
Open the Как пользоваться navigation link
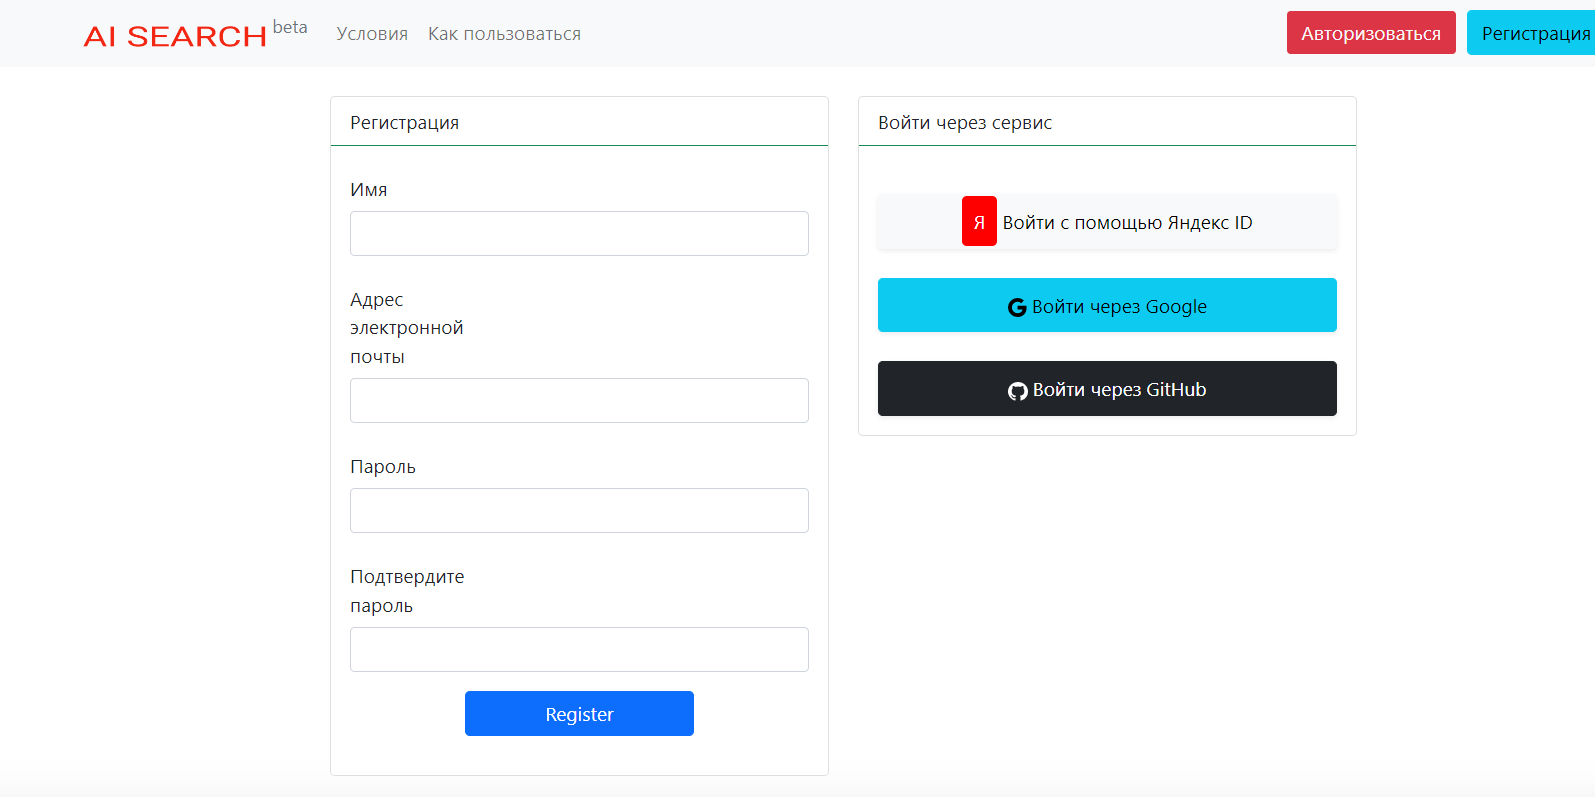(504, 34)
